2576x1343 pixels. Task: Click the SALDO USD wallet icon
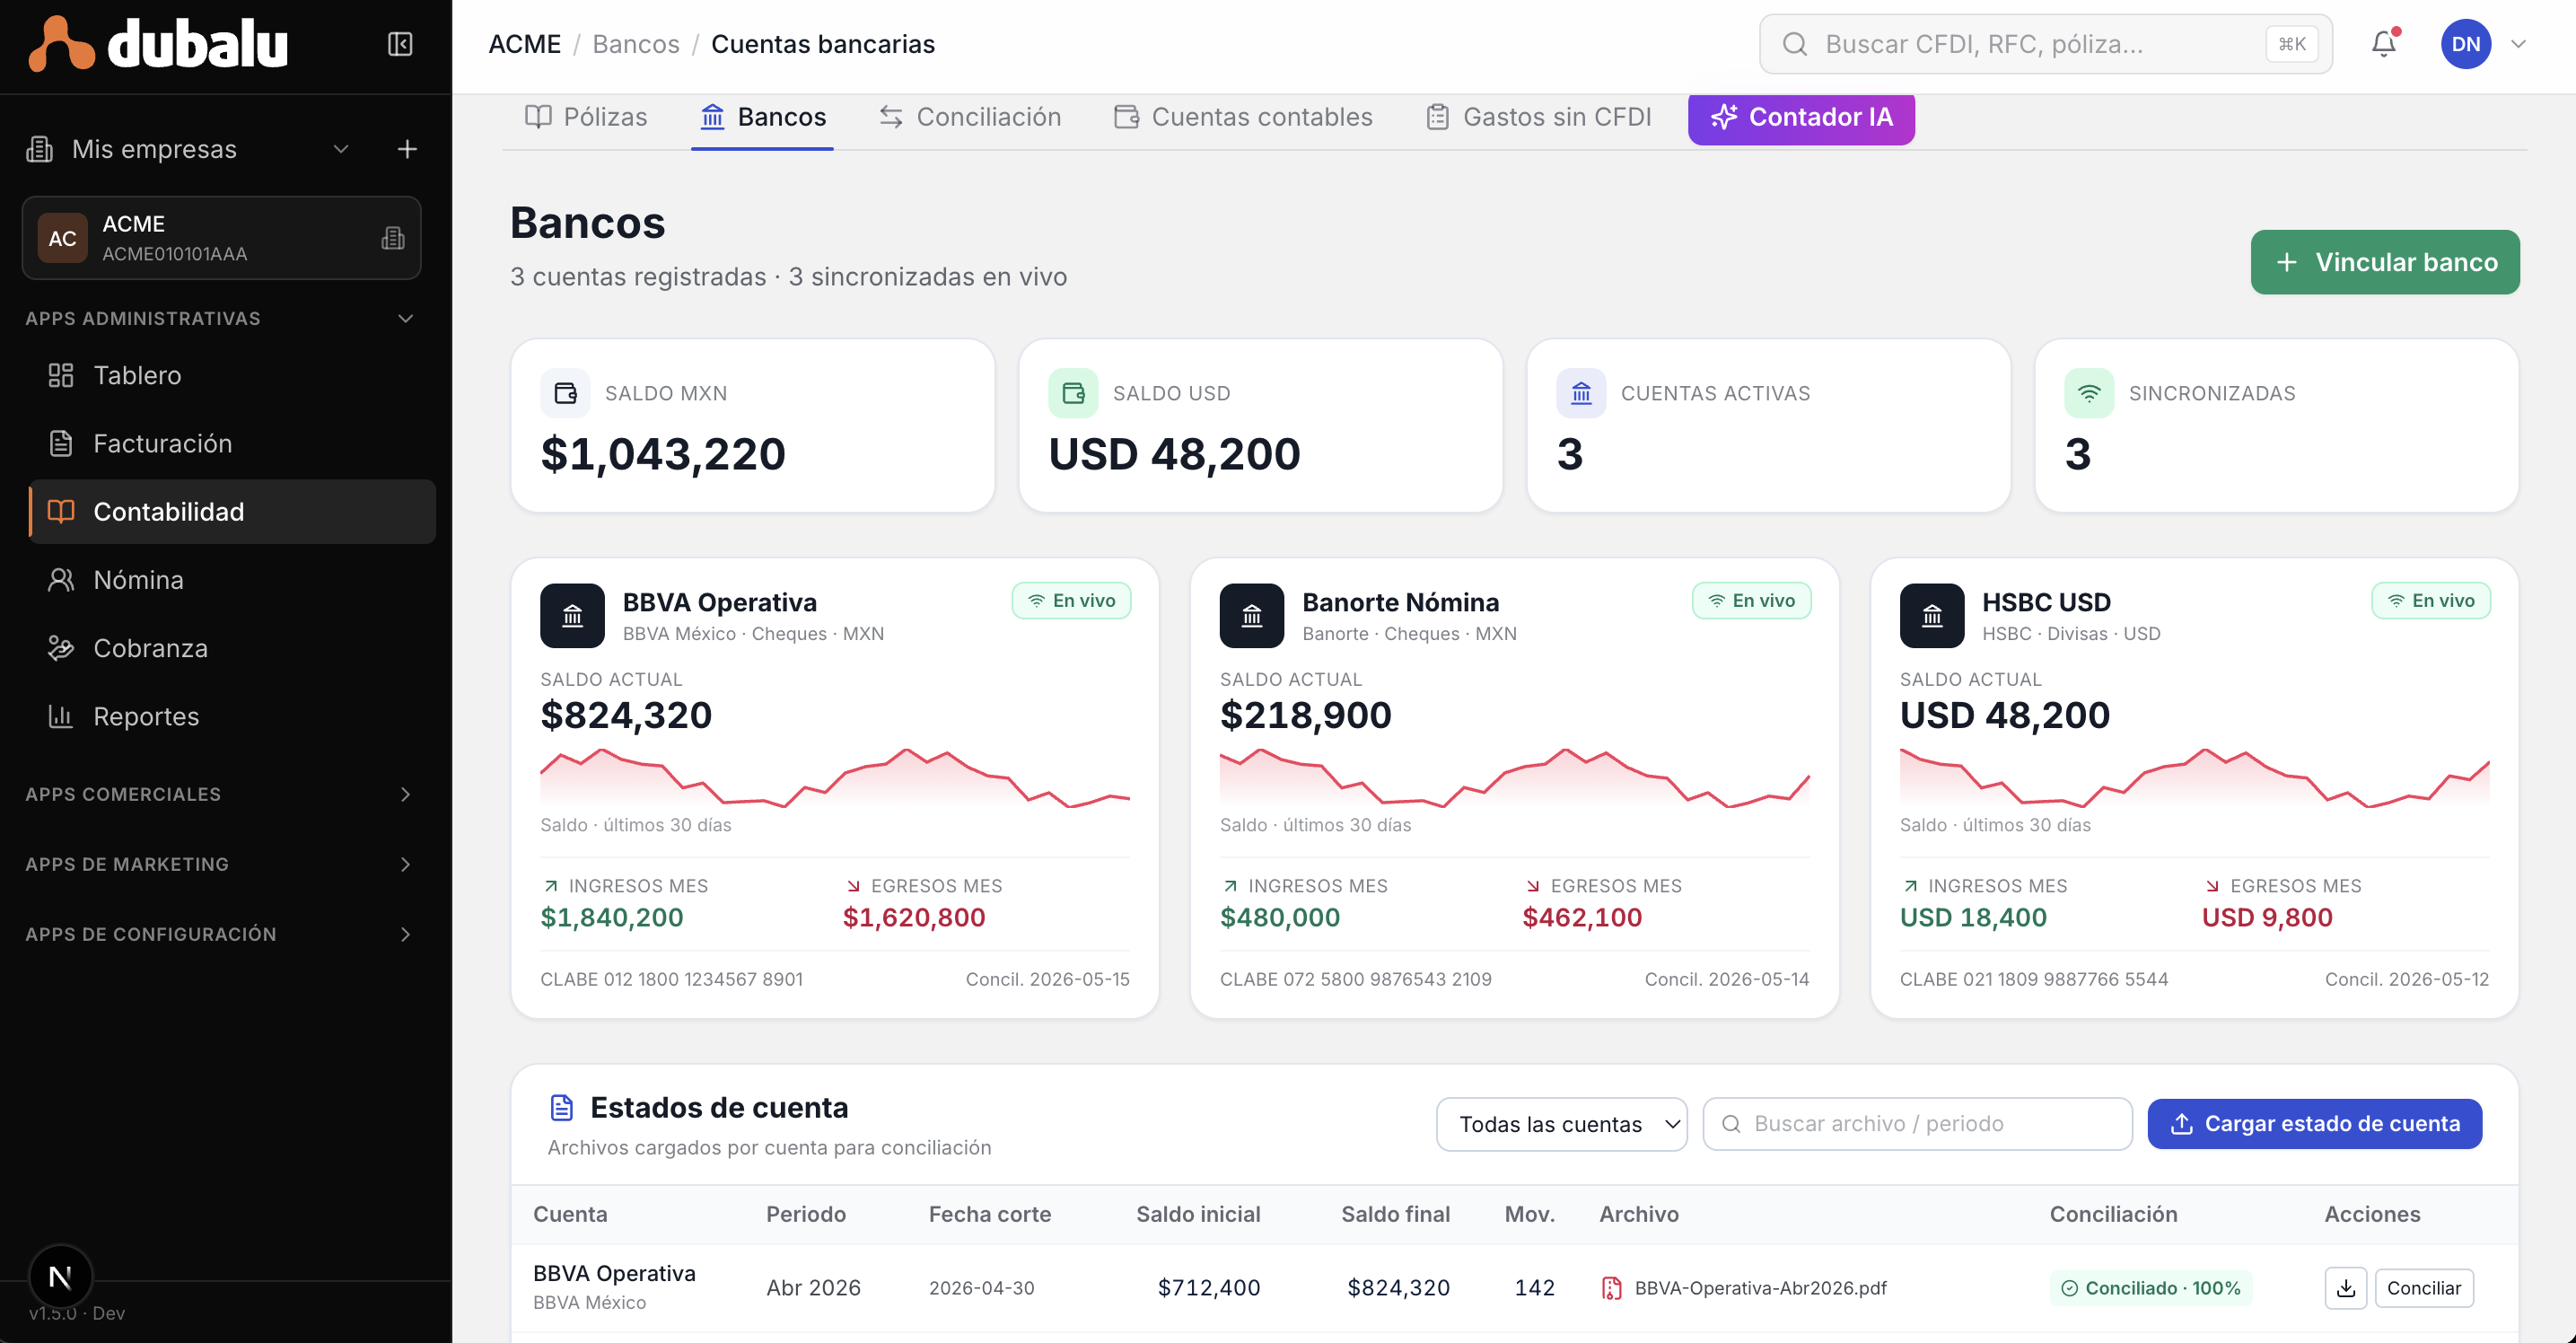click(x=1073, y=393)
